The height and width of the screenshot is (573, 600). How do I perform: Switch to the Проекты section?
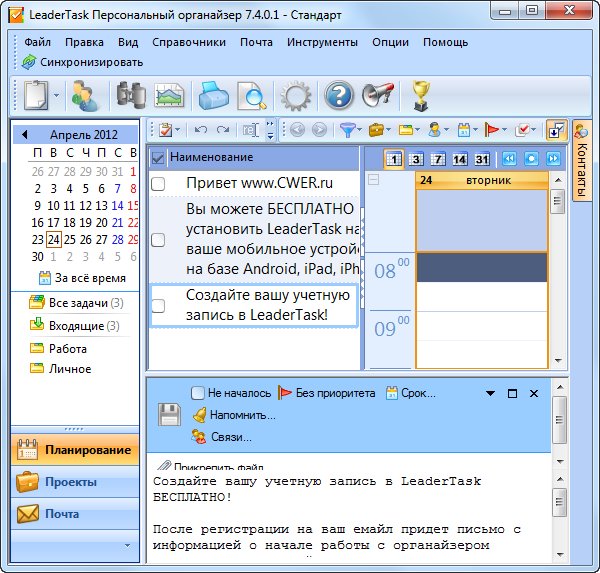pos(70,482)
